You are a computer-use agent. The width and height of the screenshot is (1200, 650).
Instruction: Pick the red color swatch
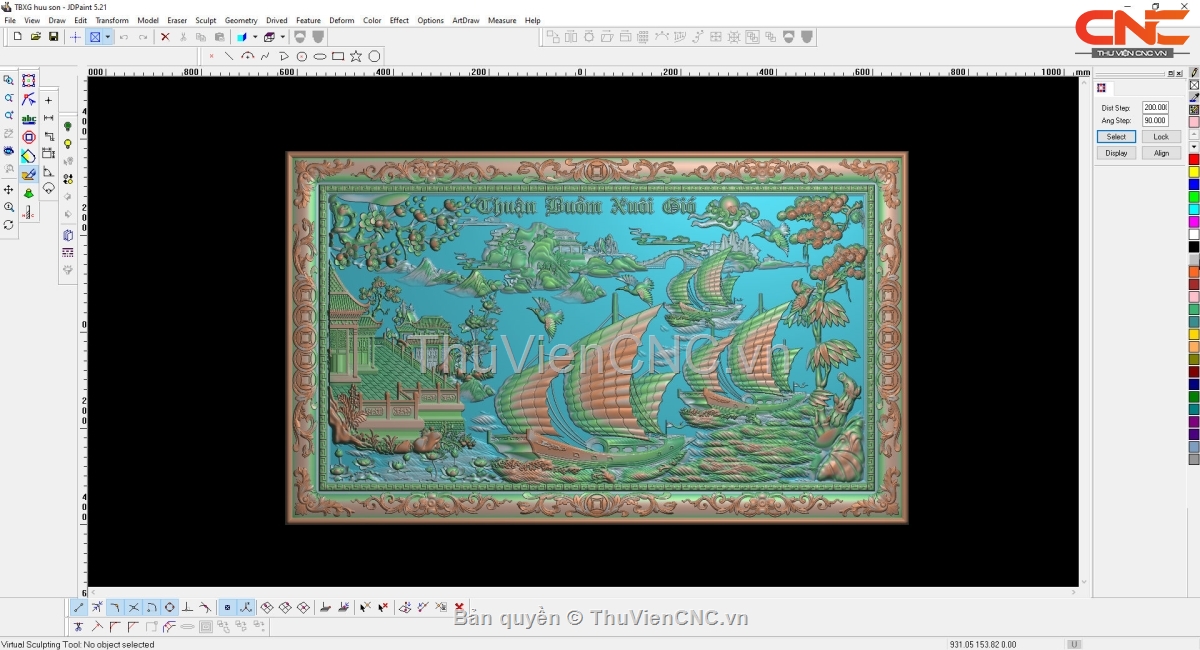[x=1194, y=159]
